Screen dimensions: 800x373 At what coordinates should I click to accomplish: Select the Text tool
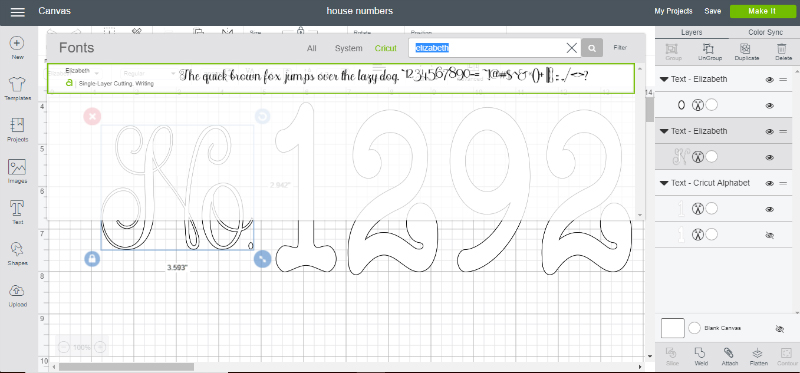tap(17, 213)
